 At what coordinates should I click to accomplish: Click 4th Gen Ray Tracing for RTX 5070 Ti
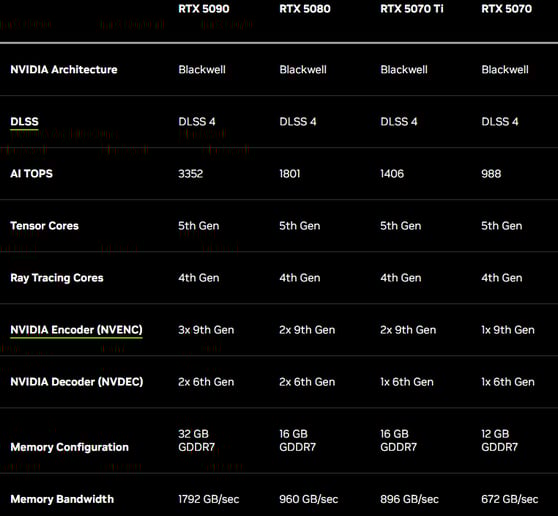point(401,278)
